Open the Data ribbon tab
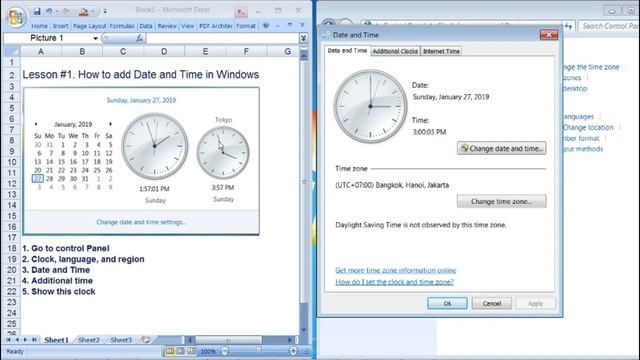This screenshot has height=360, width=640. pos(146,26)
